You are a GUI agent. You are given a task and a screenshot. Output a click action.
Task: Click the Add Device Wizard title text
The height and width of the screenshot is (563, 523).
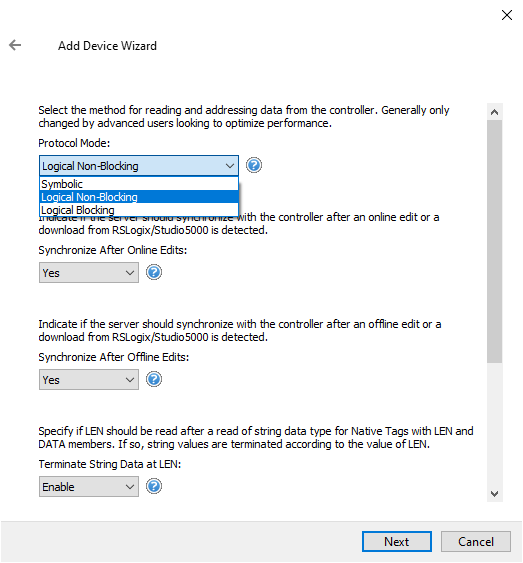click(107, 46)
